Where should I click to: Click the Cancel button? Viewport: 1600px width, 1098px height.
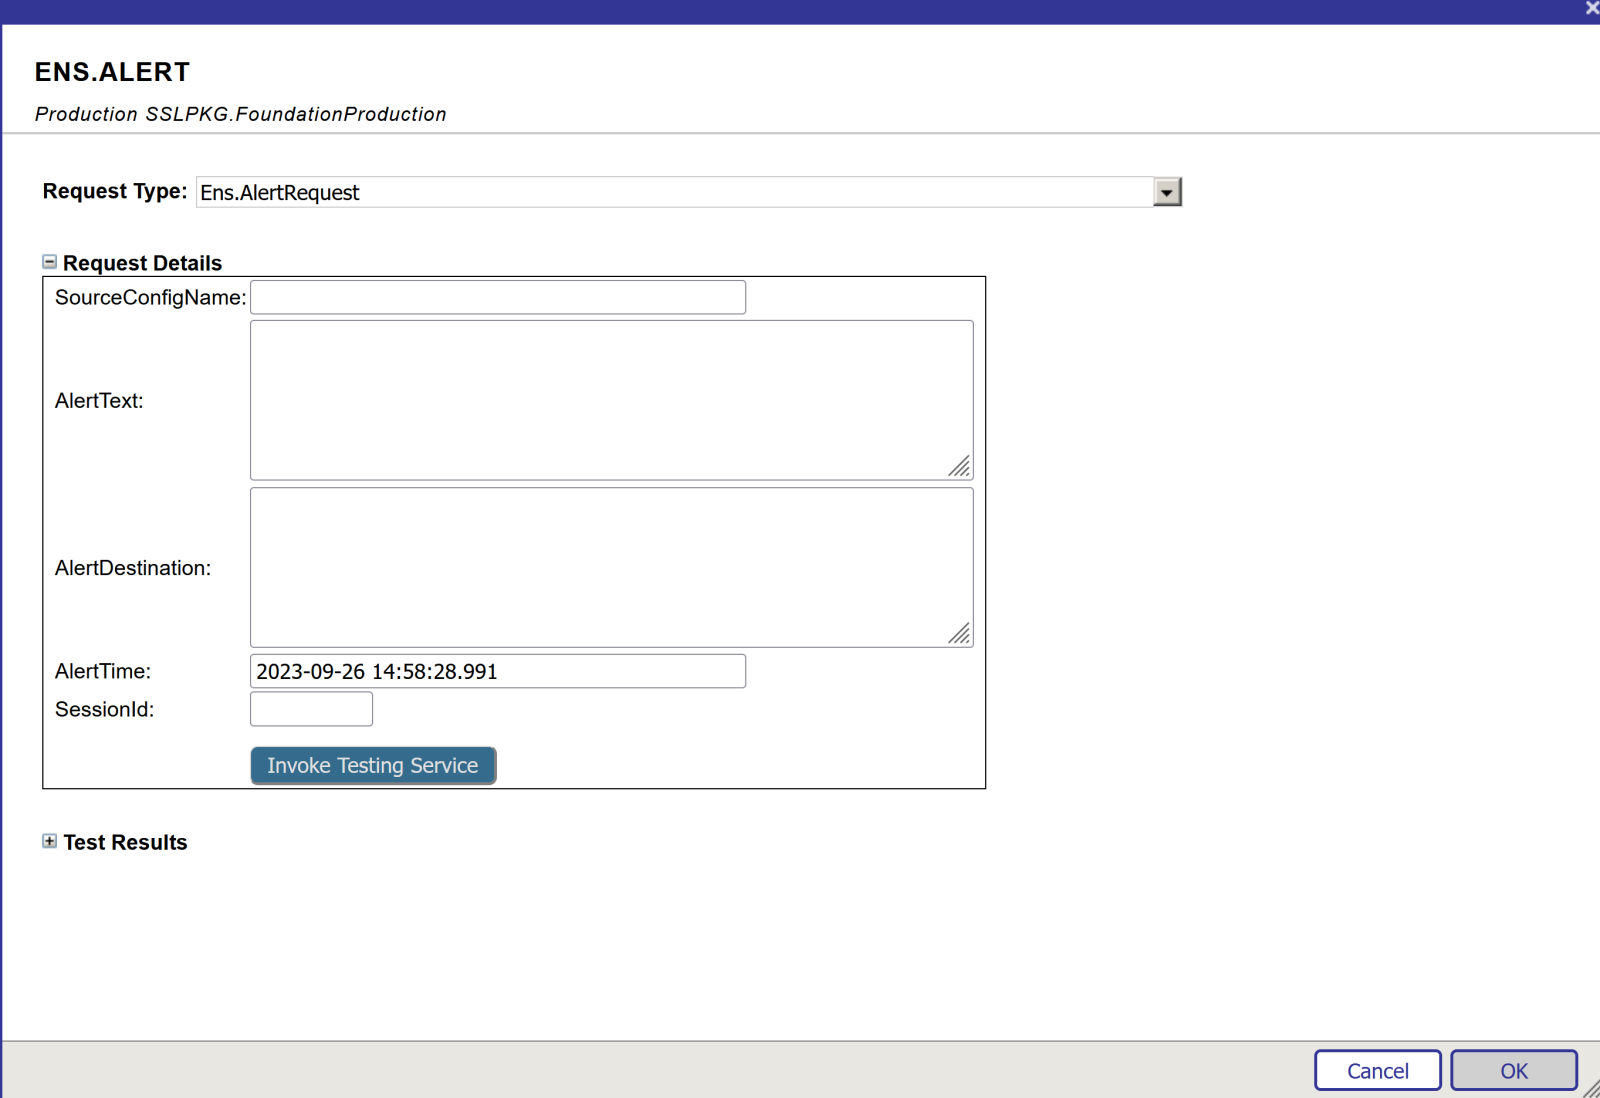1377,1071
